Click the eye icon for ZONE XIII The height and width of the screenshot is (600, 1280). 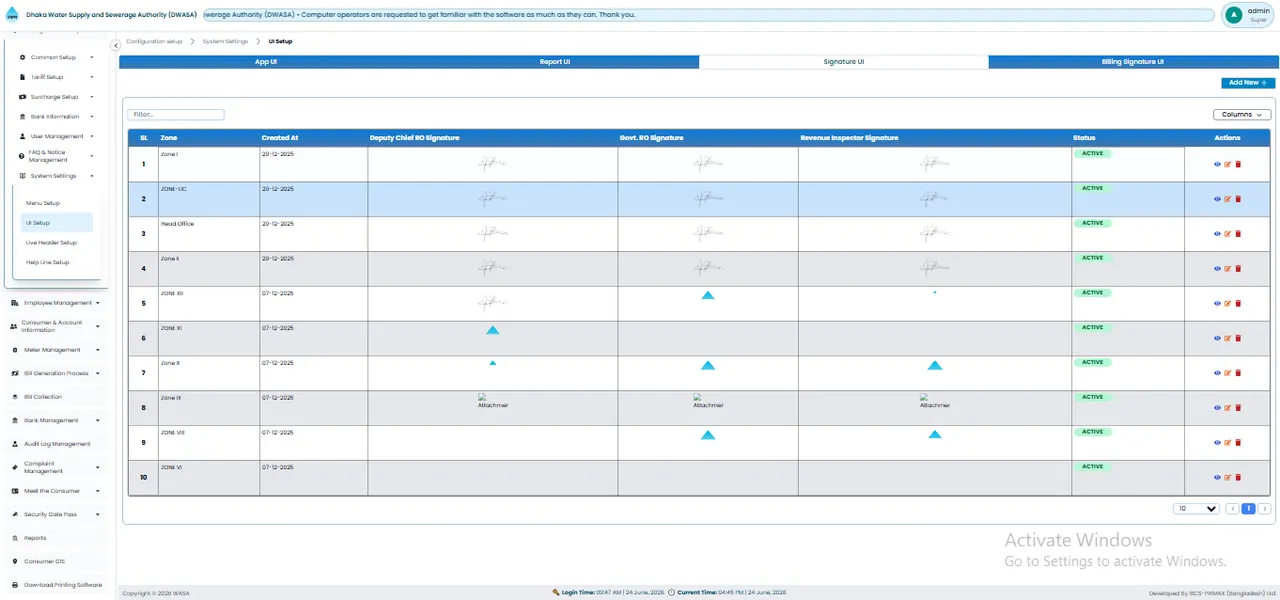click(x=1217, y=303)
